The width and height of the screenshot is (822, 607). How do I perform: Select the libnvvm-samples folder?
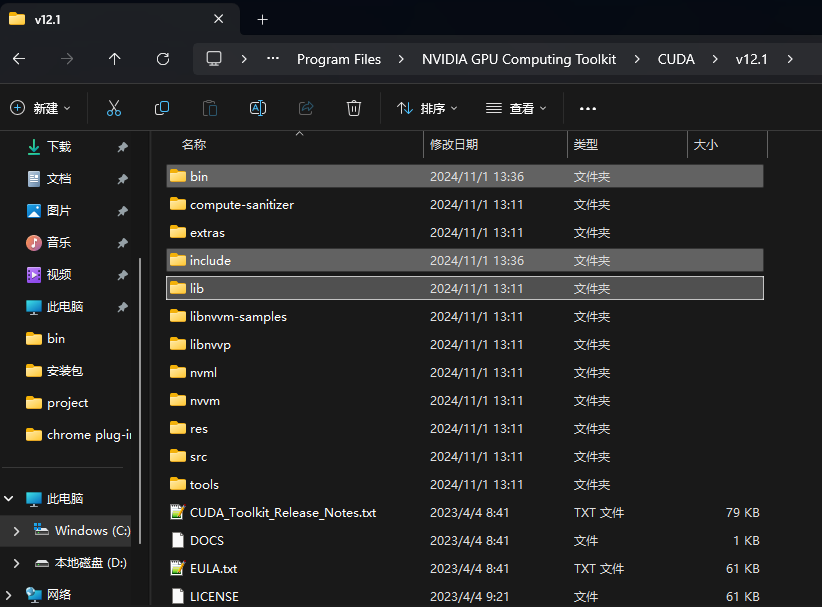[465, 317]
